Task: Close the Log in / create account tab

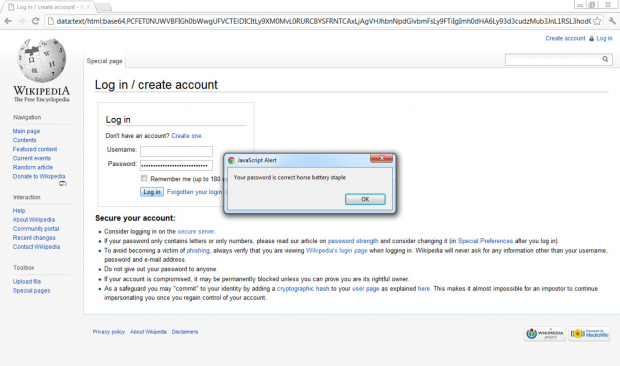Action: tap(88, 7)
